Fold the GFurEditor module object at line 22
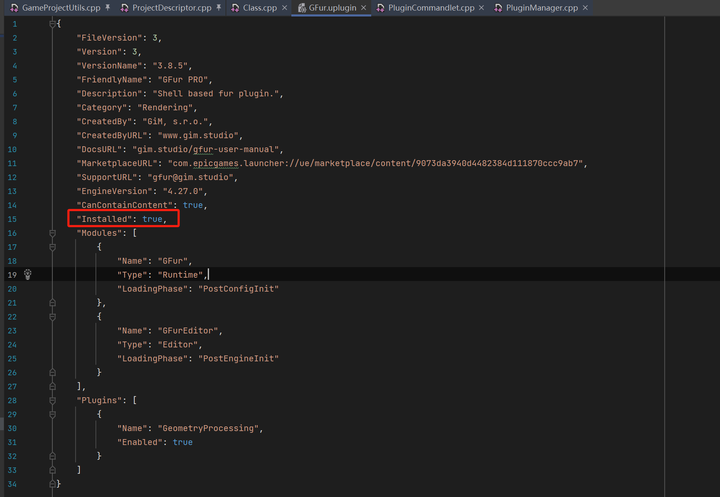 [x=52, y=316]
